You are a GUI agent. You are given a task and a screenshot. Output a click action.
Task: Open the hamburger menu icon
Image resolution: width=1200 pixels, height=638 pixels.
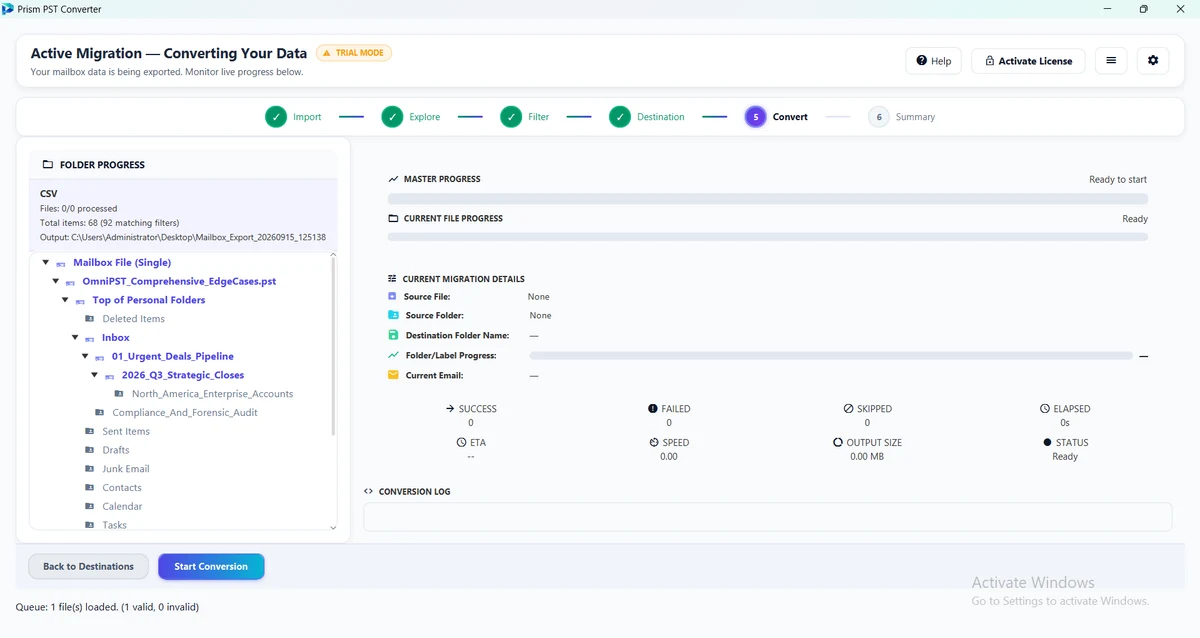(x=1111, y=61)
